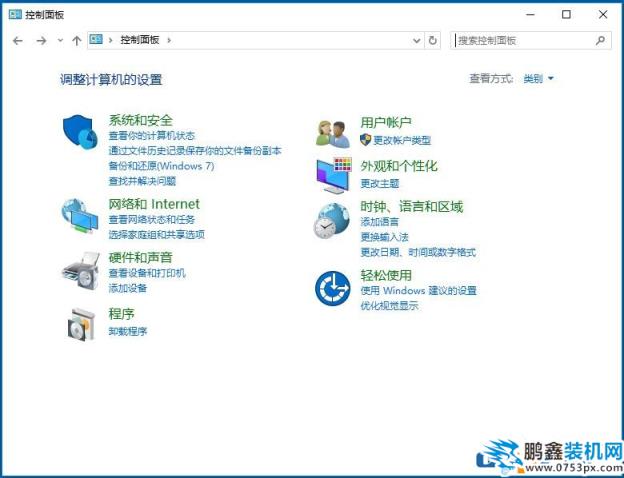Click the search magnifier icon
This screenshot has height=478, width=624.
point(600,40)
